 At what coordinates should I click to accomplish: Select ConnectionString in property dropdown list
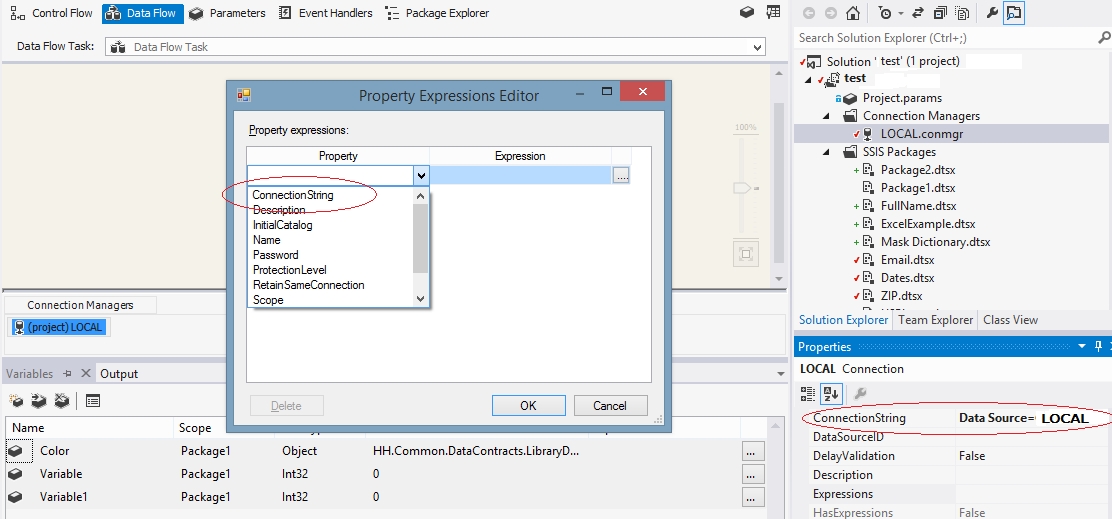click(293, 195)
